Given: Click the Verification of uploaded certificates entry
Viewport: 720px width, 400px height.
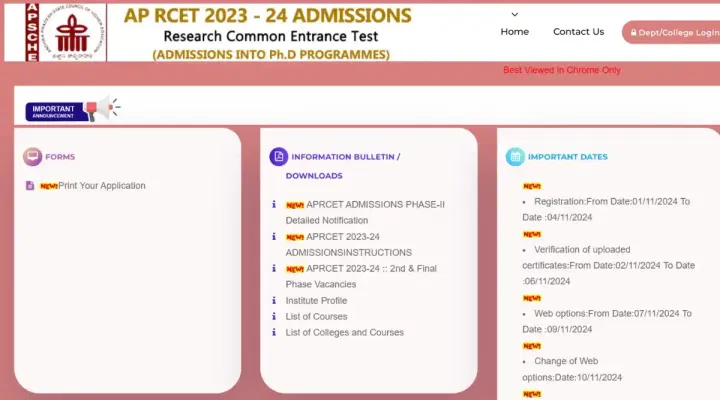Looking at the screenshot, I should pyautogui.click(x=608, y=265).
